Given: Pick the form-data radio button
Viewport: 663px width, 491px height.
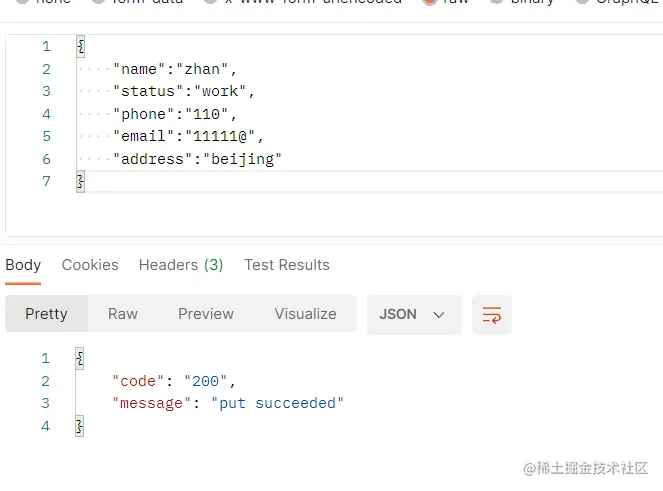Looking at the screenshot, I should [x=98, y=2].
